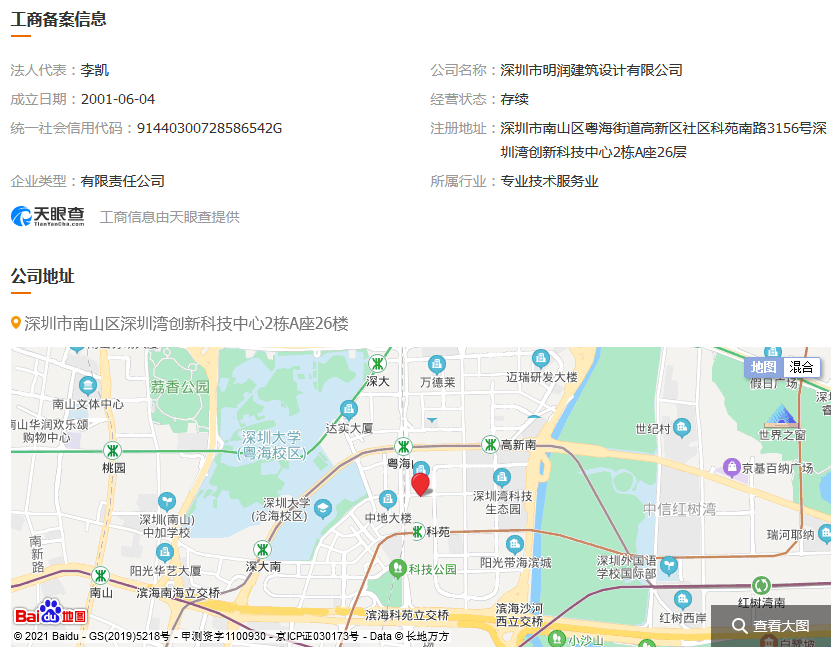Click 瑞河耶纳 building icon
Screen dimensions: 839x668
click(x=825, y=533)
